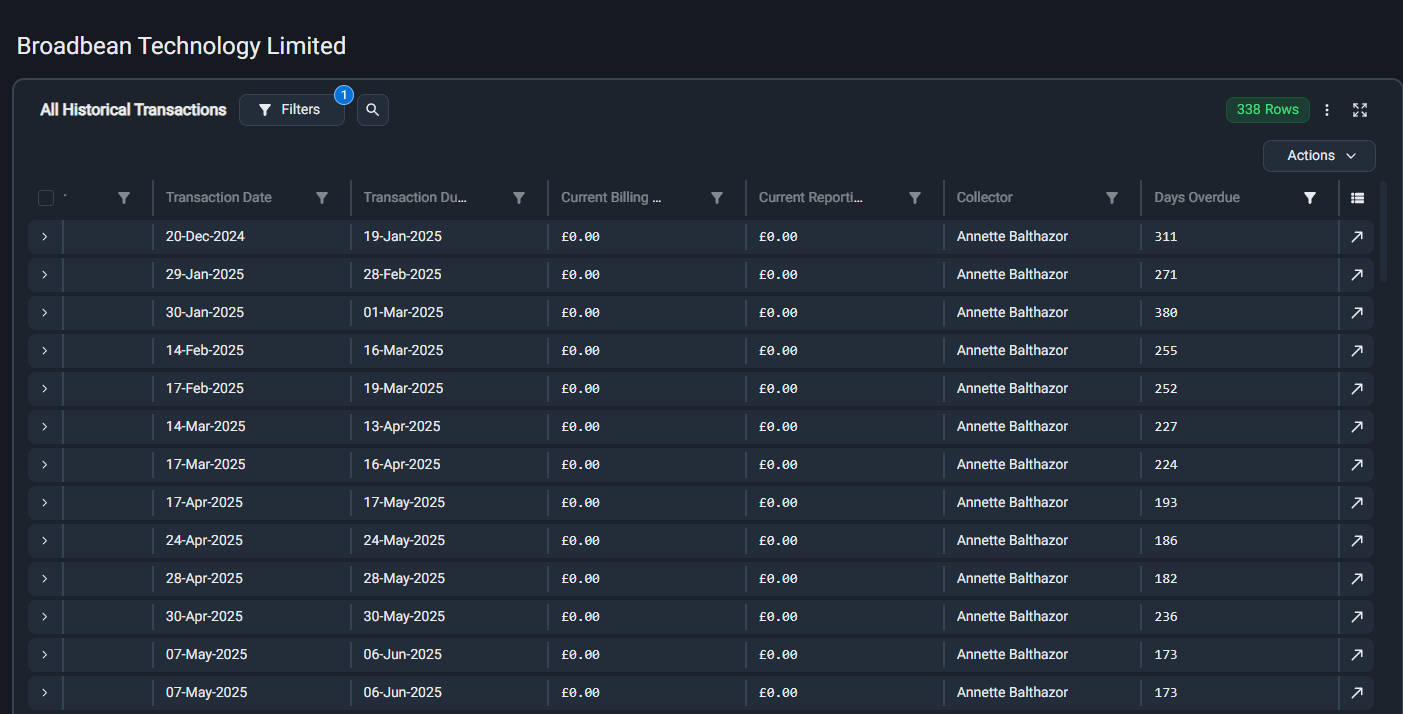Image resolution: width=1403 pixels, height=714 pixels.
Task: Expand the 14-Feb-2025 row
Action: point(44,351)
